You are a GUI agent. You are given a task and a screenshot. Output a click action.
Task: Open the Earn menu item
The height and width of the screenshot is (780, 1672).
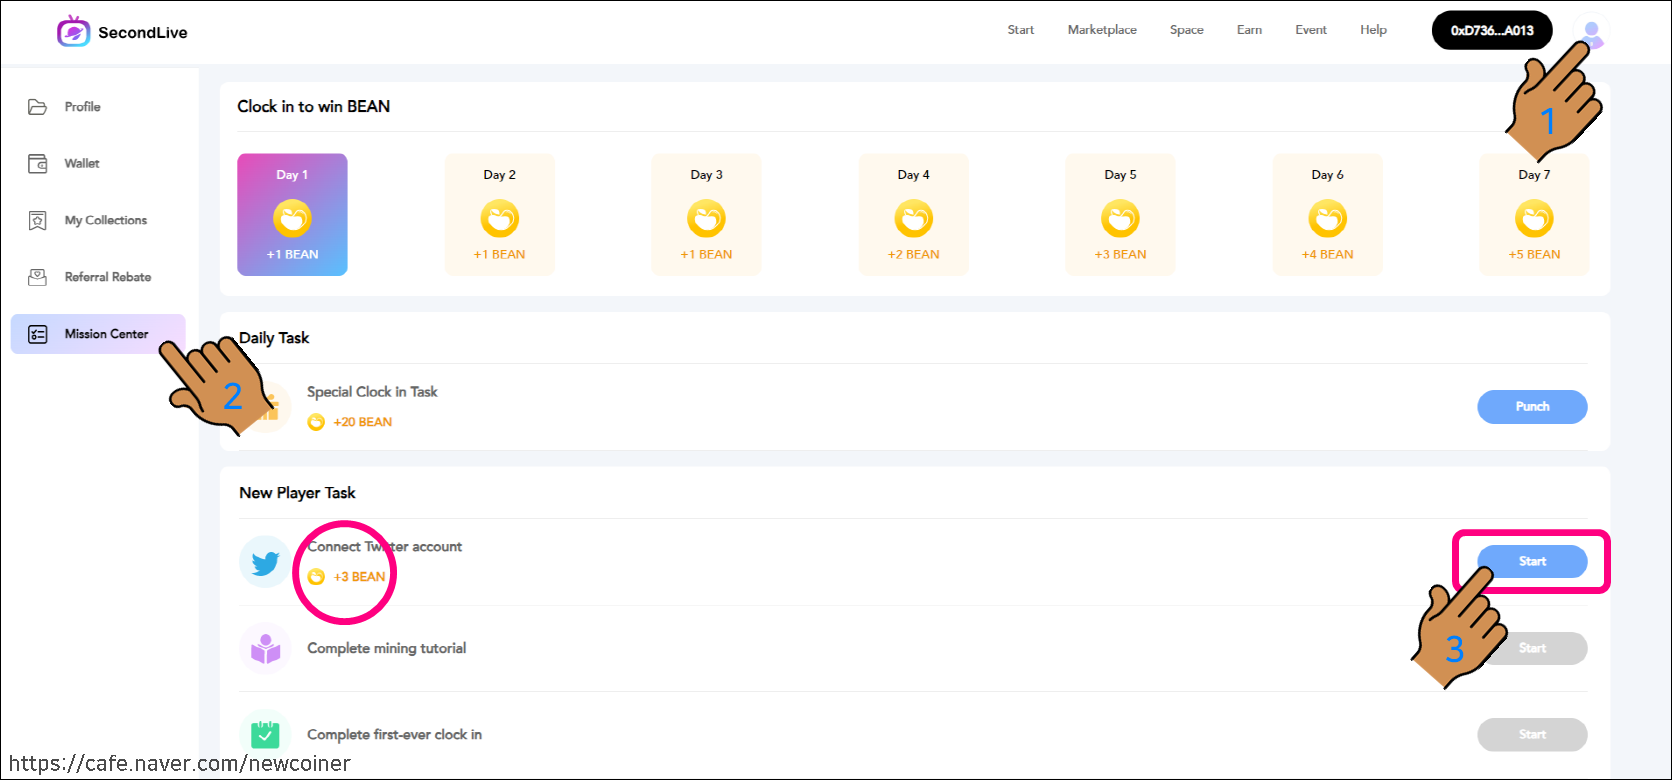tap(1249, 30)
